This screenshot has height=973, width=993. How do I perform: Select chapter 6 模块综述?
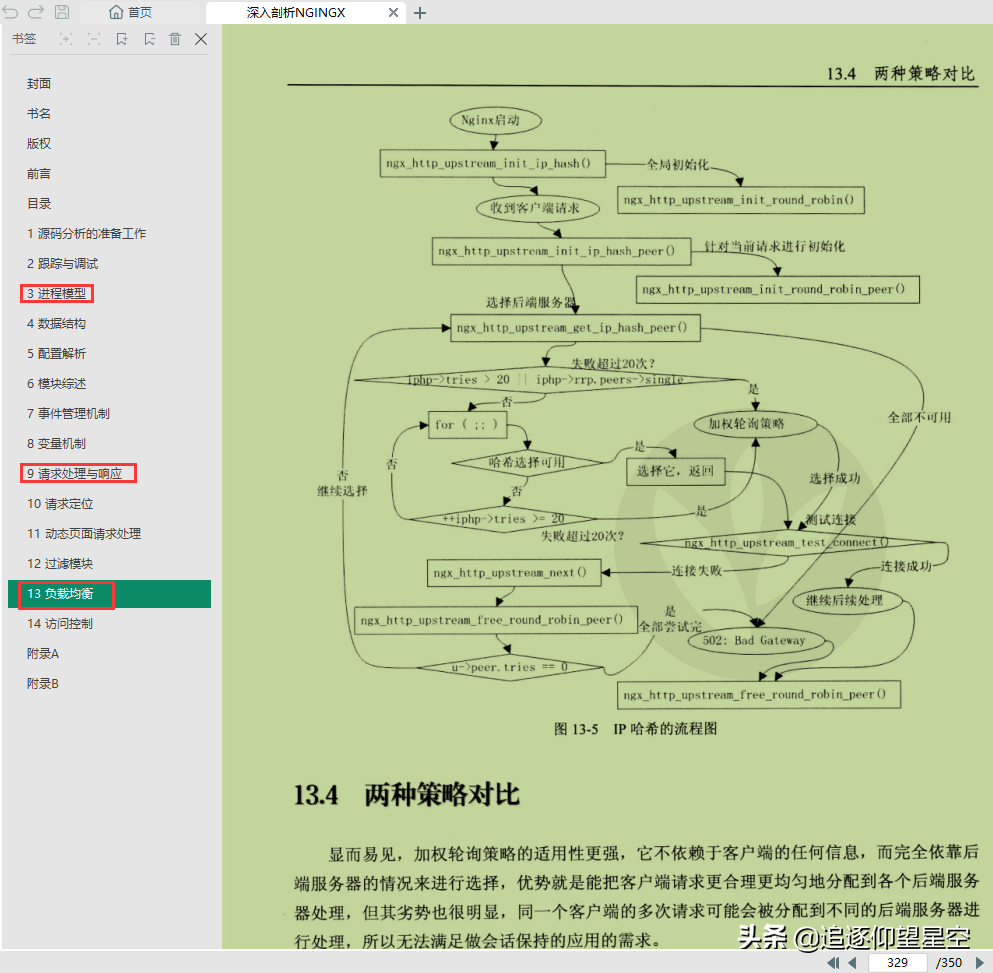click(56, 383)
